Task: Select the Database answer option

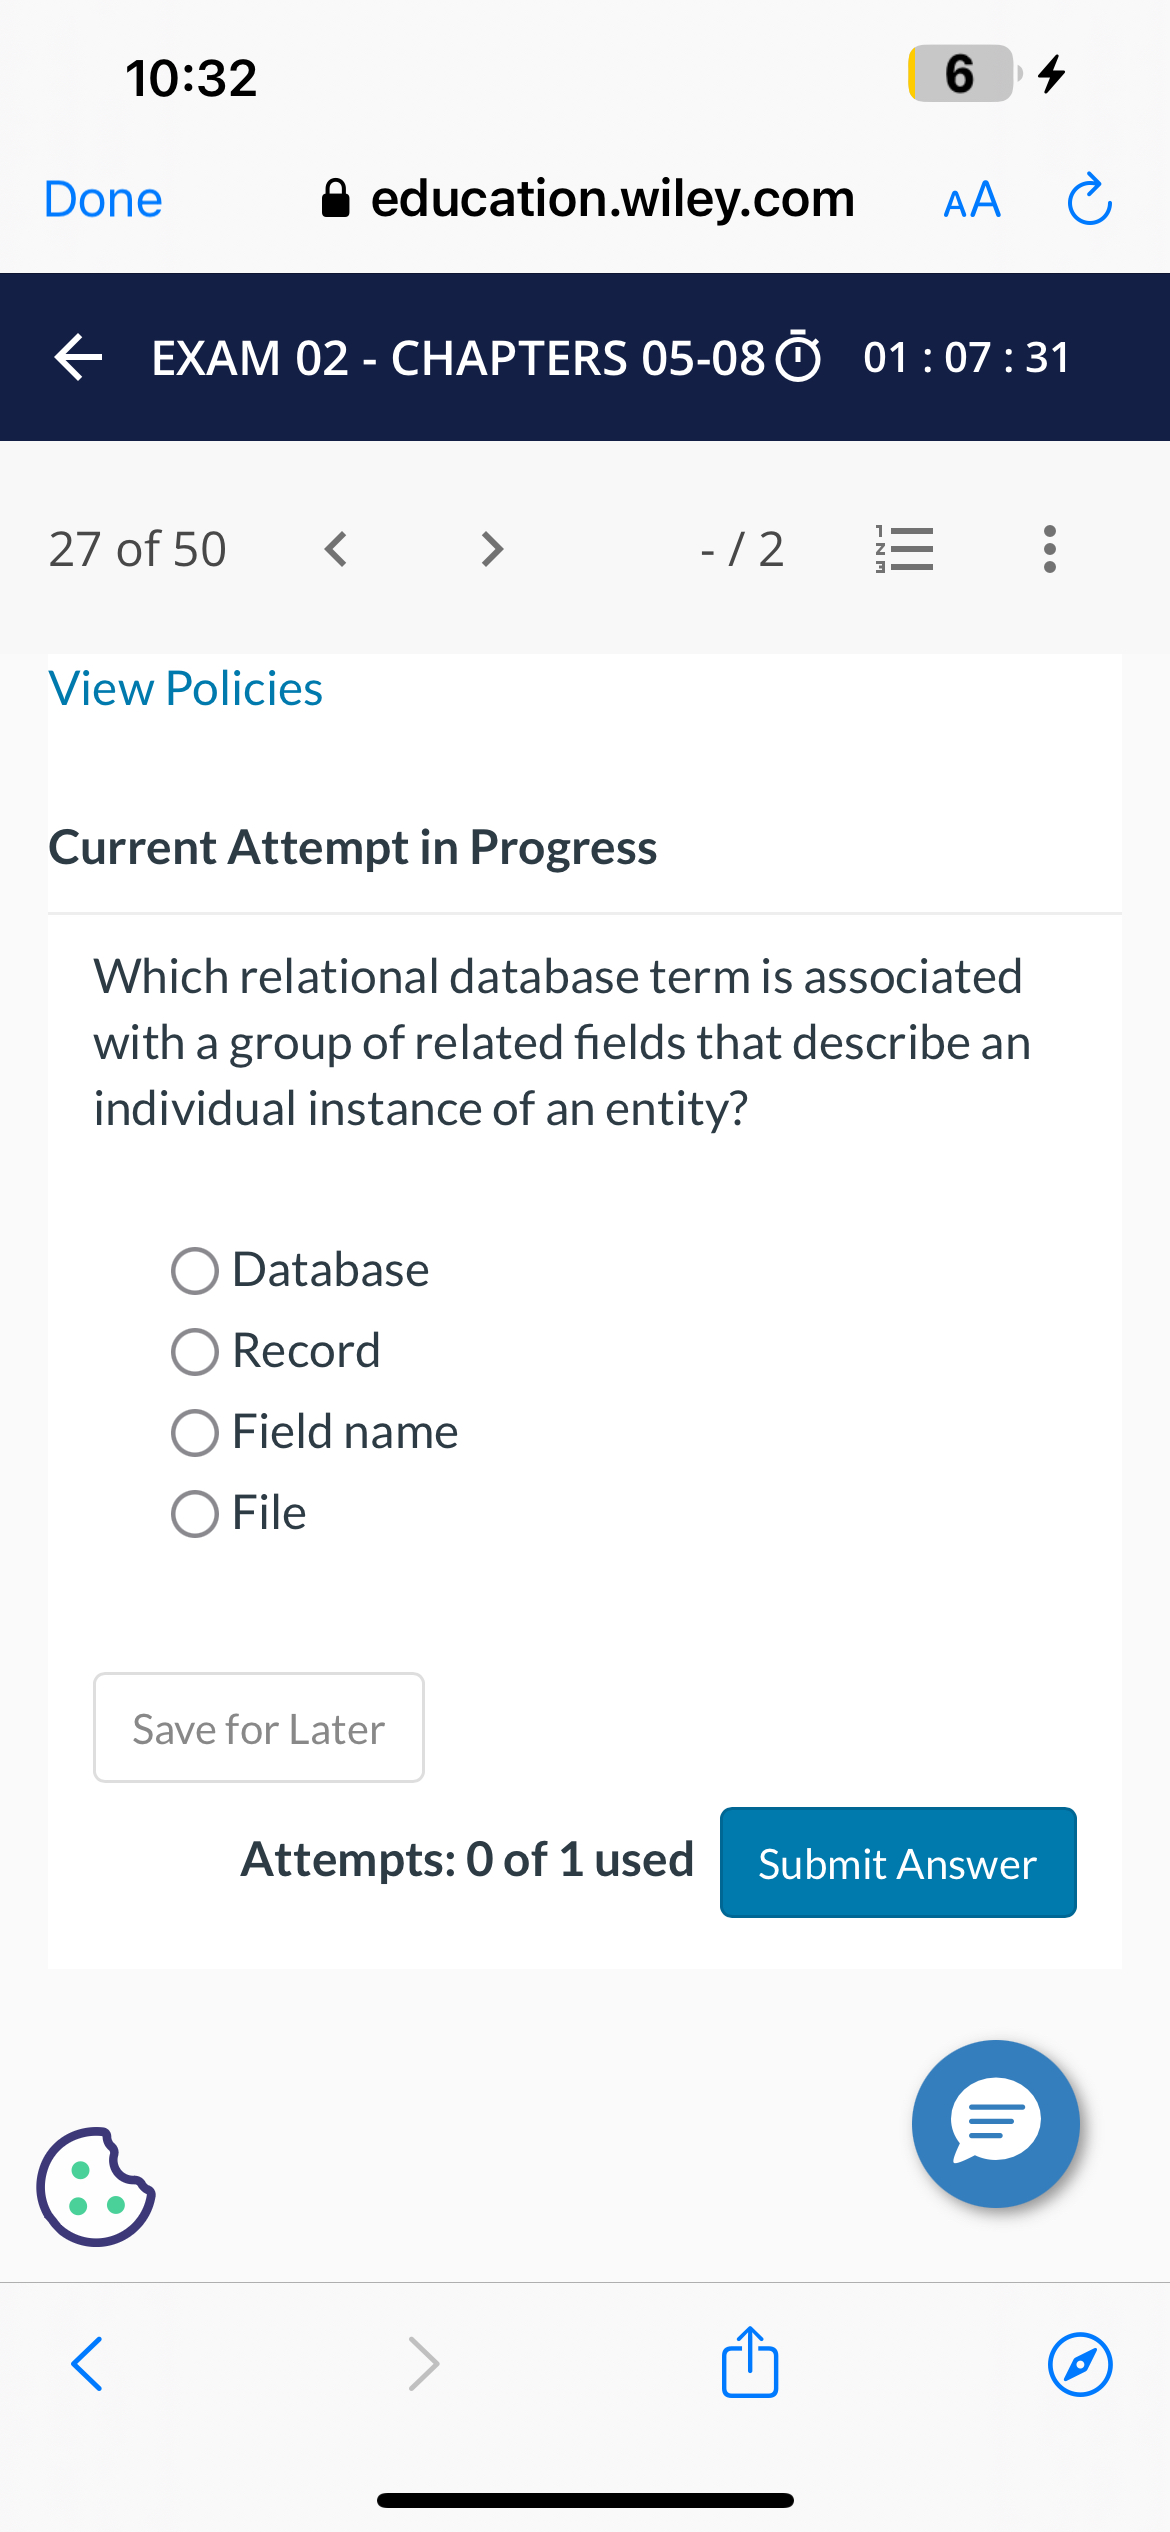Action: [x=196, y=1271]
